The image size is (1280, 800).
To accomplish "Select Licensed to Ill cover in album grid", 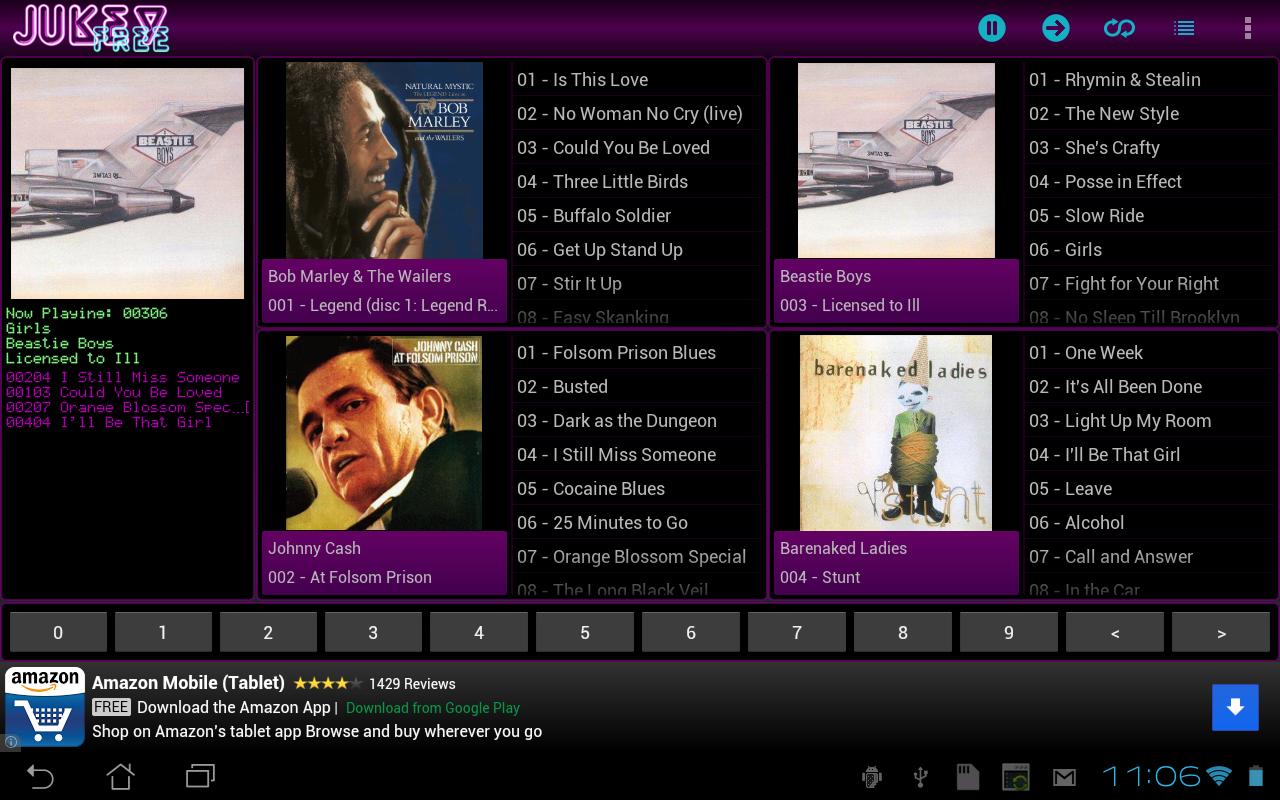I will click(x=896, y=161).
